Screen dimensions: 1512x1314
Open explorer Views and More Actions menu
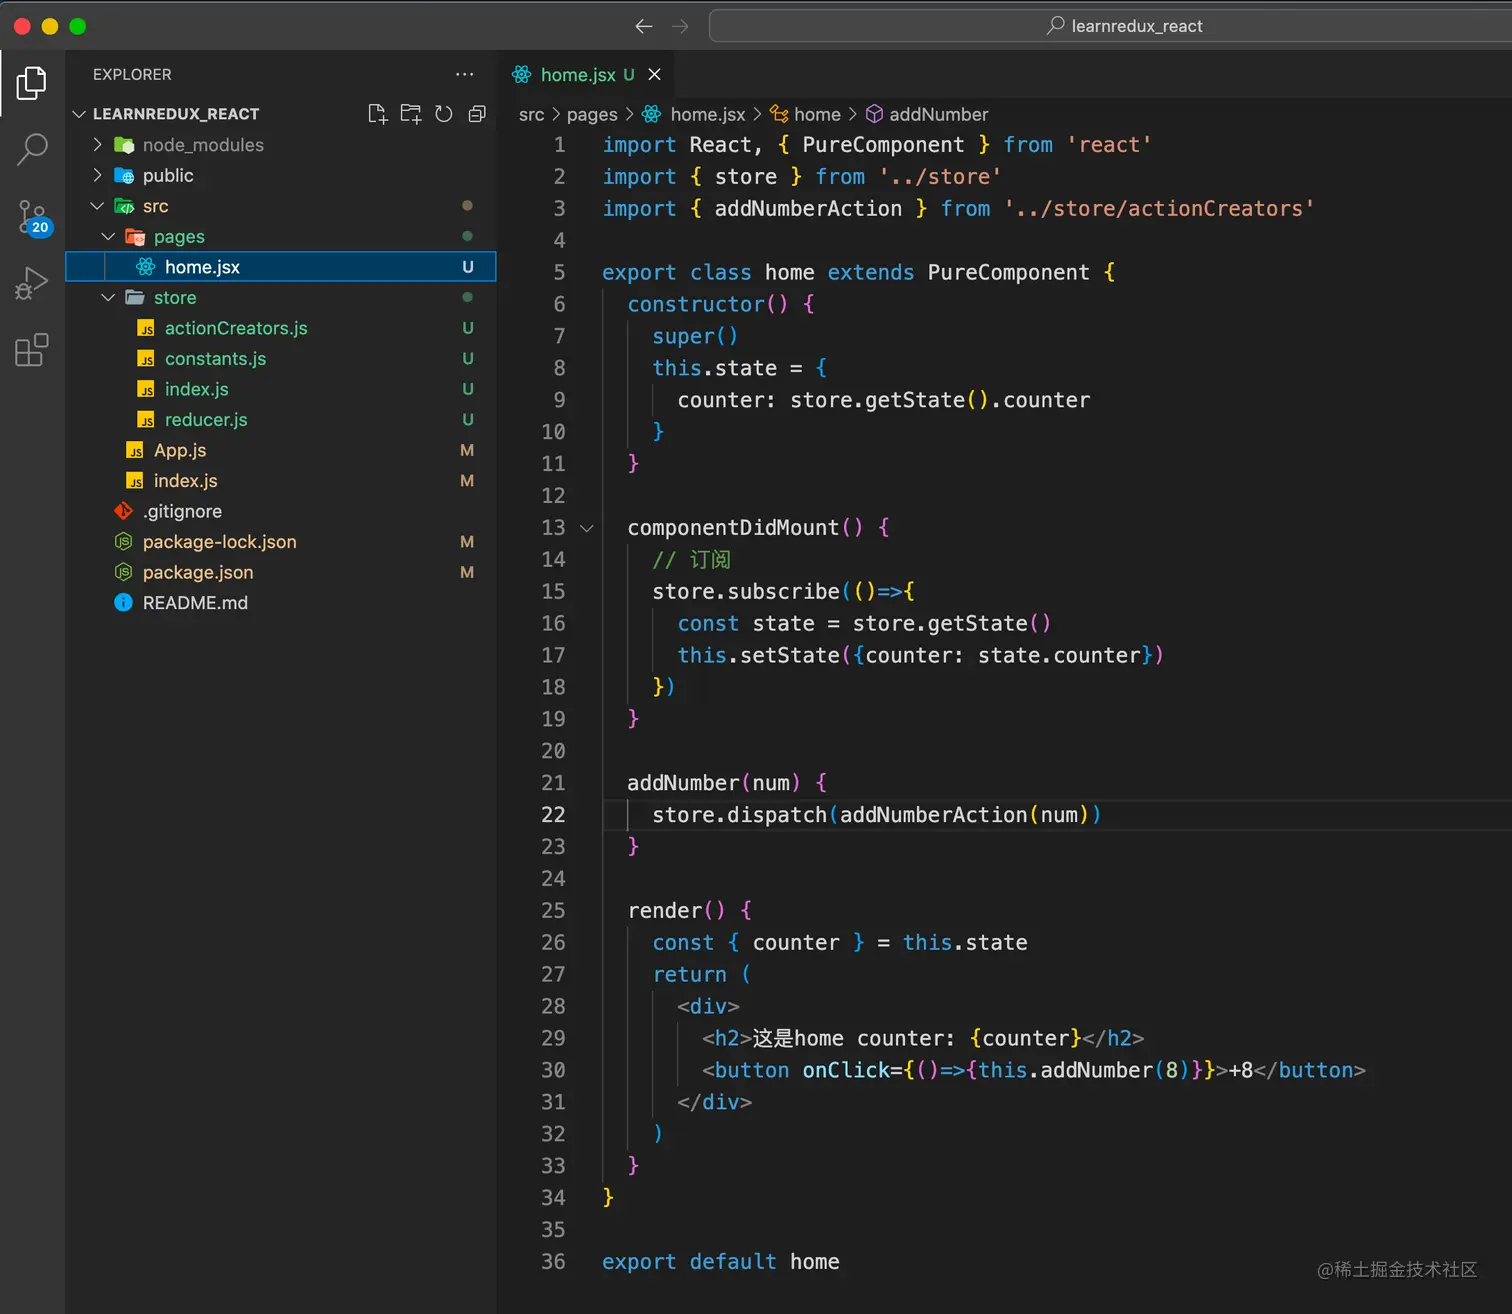[x=465, y=75]
